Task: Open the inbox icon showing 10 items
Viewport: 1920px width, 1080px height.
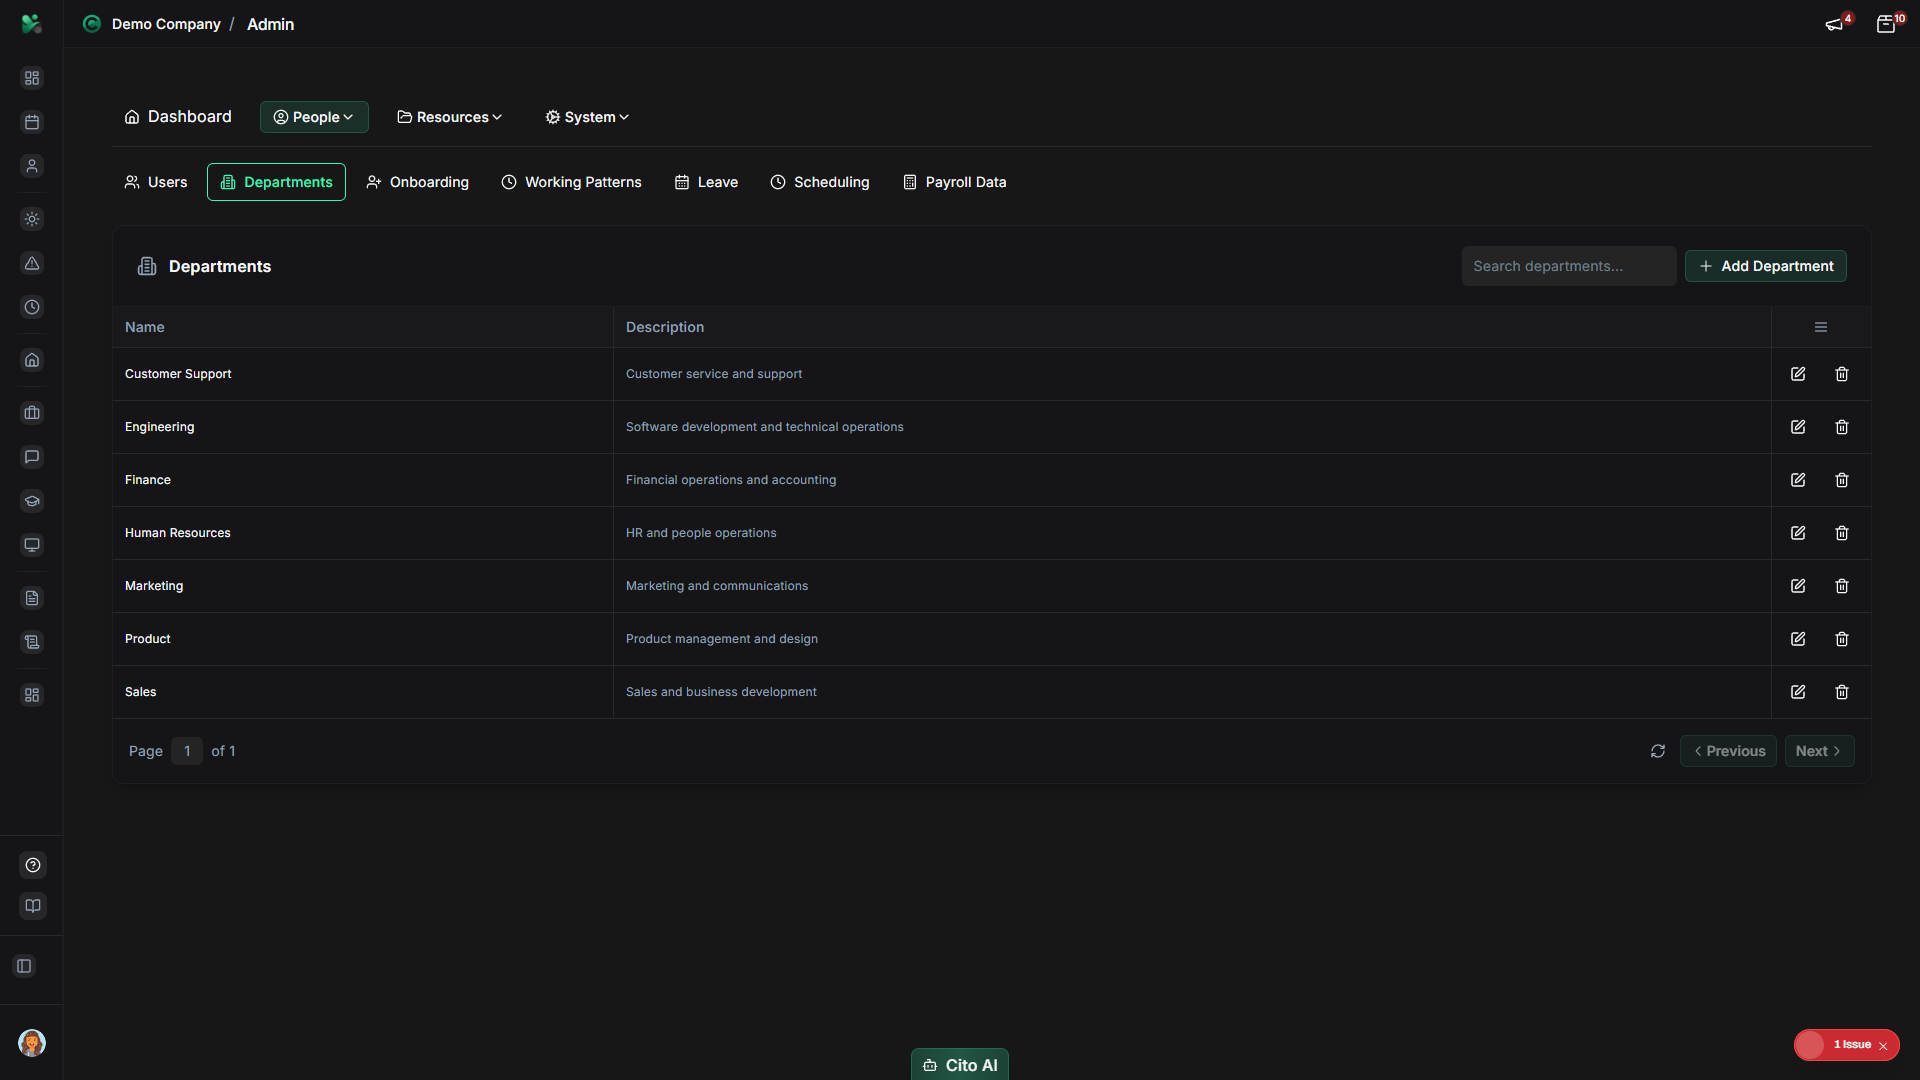Action: click(1888, 23)
